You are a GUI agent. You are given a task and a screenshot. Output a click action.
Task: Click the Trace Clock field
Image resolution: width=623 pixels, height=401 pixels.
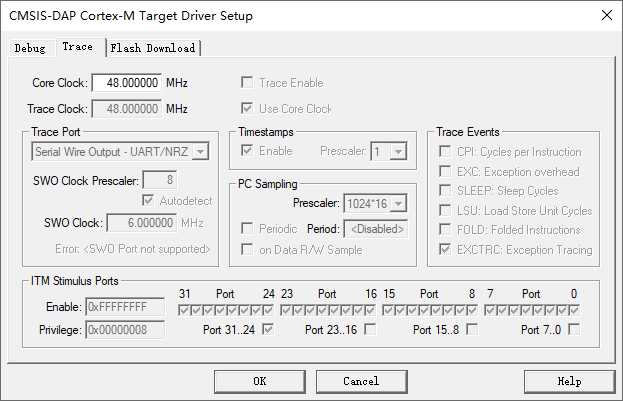click(127, 108)
